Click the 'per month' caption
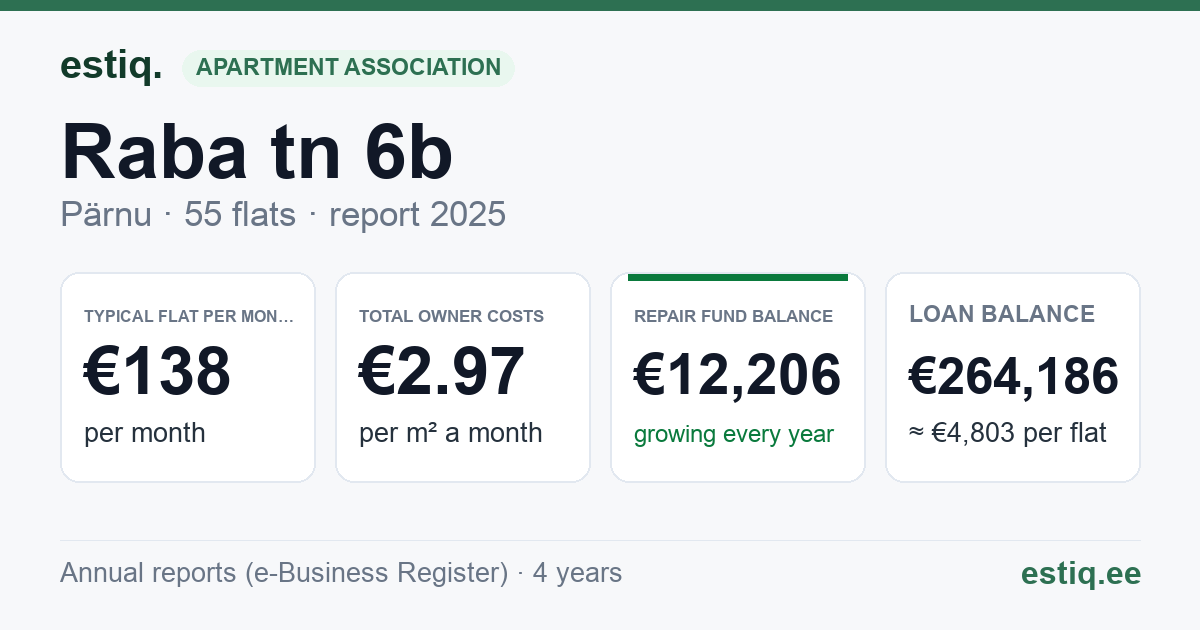 pos(145,433)
